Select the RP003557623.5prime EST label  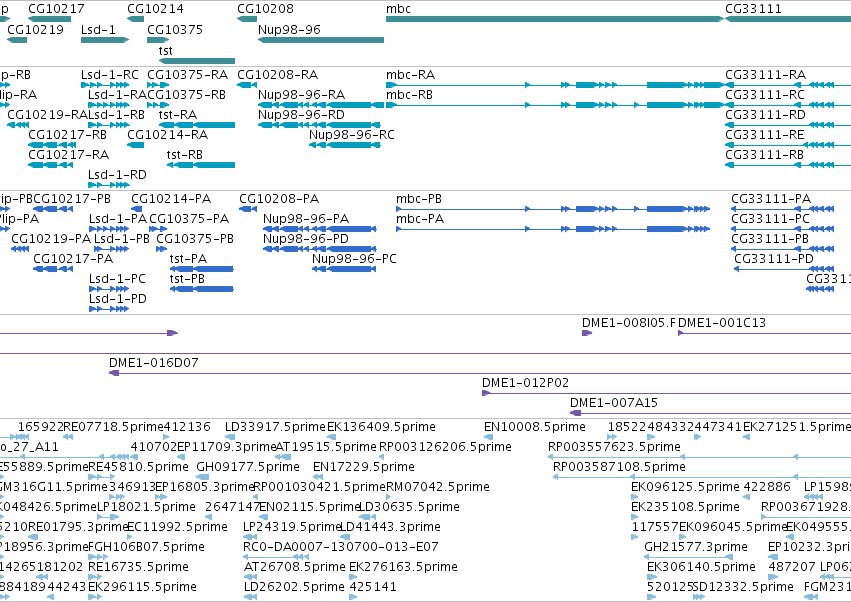click(x=614, y=447)
